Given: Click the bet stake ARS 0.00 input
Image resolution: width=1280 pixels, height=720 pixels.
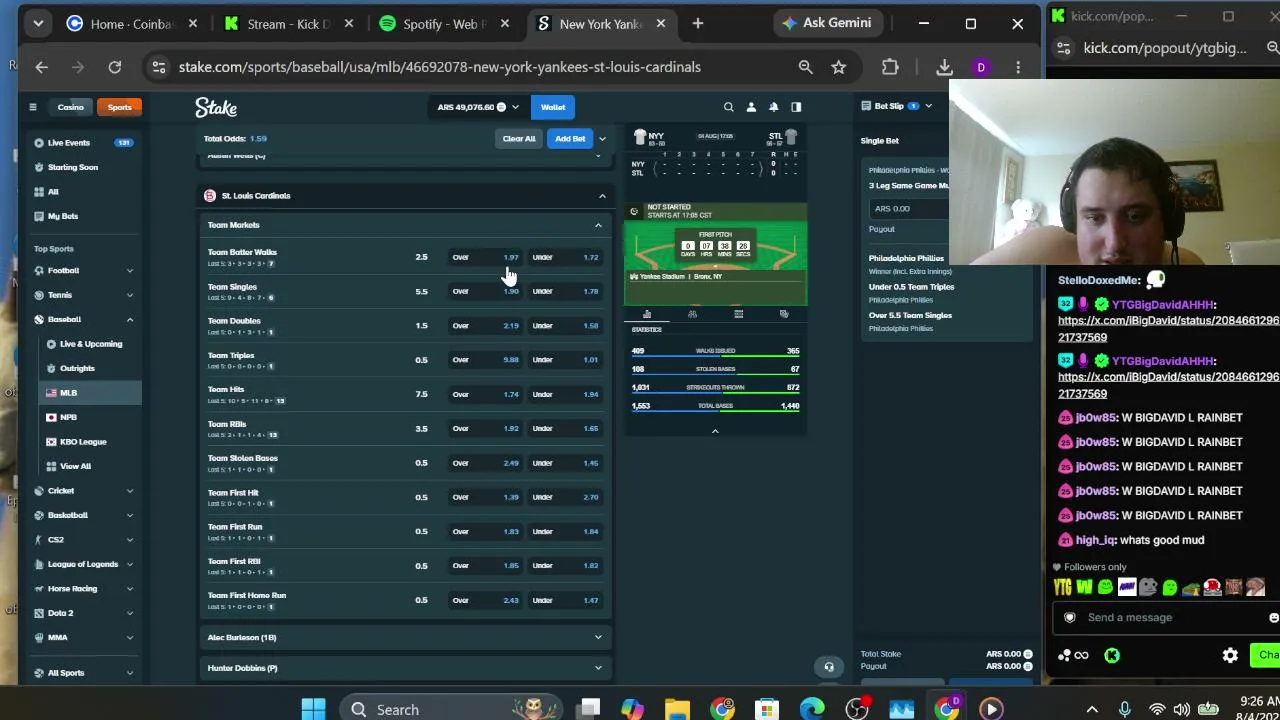Looking at the screenshot, I should [910, 209].
